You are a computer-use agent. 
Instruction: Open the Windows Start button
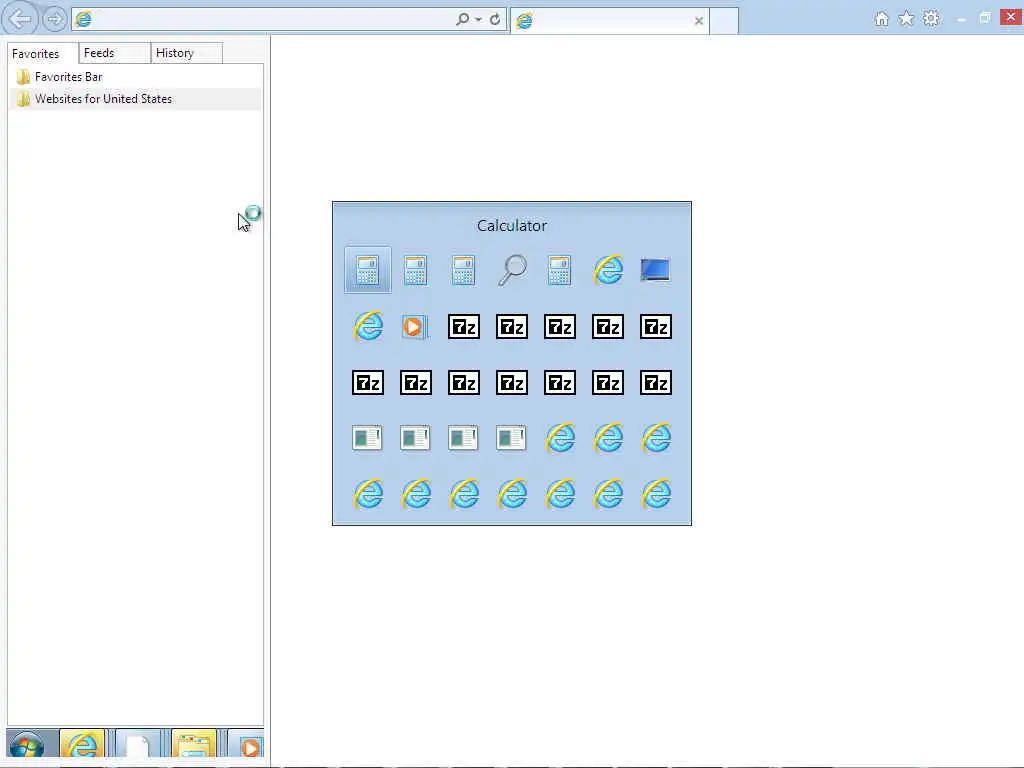(27, 744)
